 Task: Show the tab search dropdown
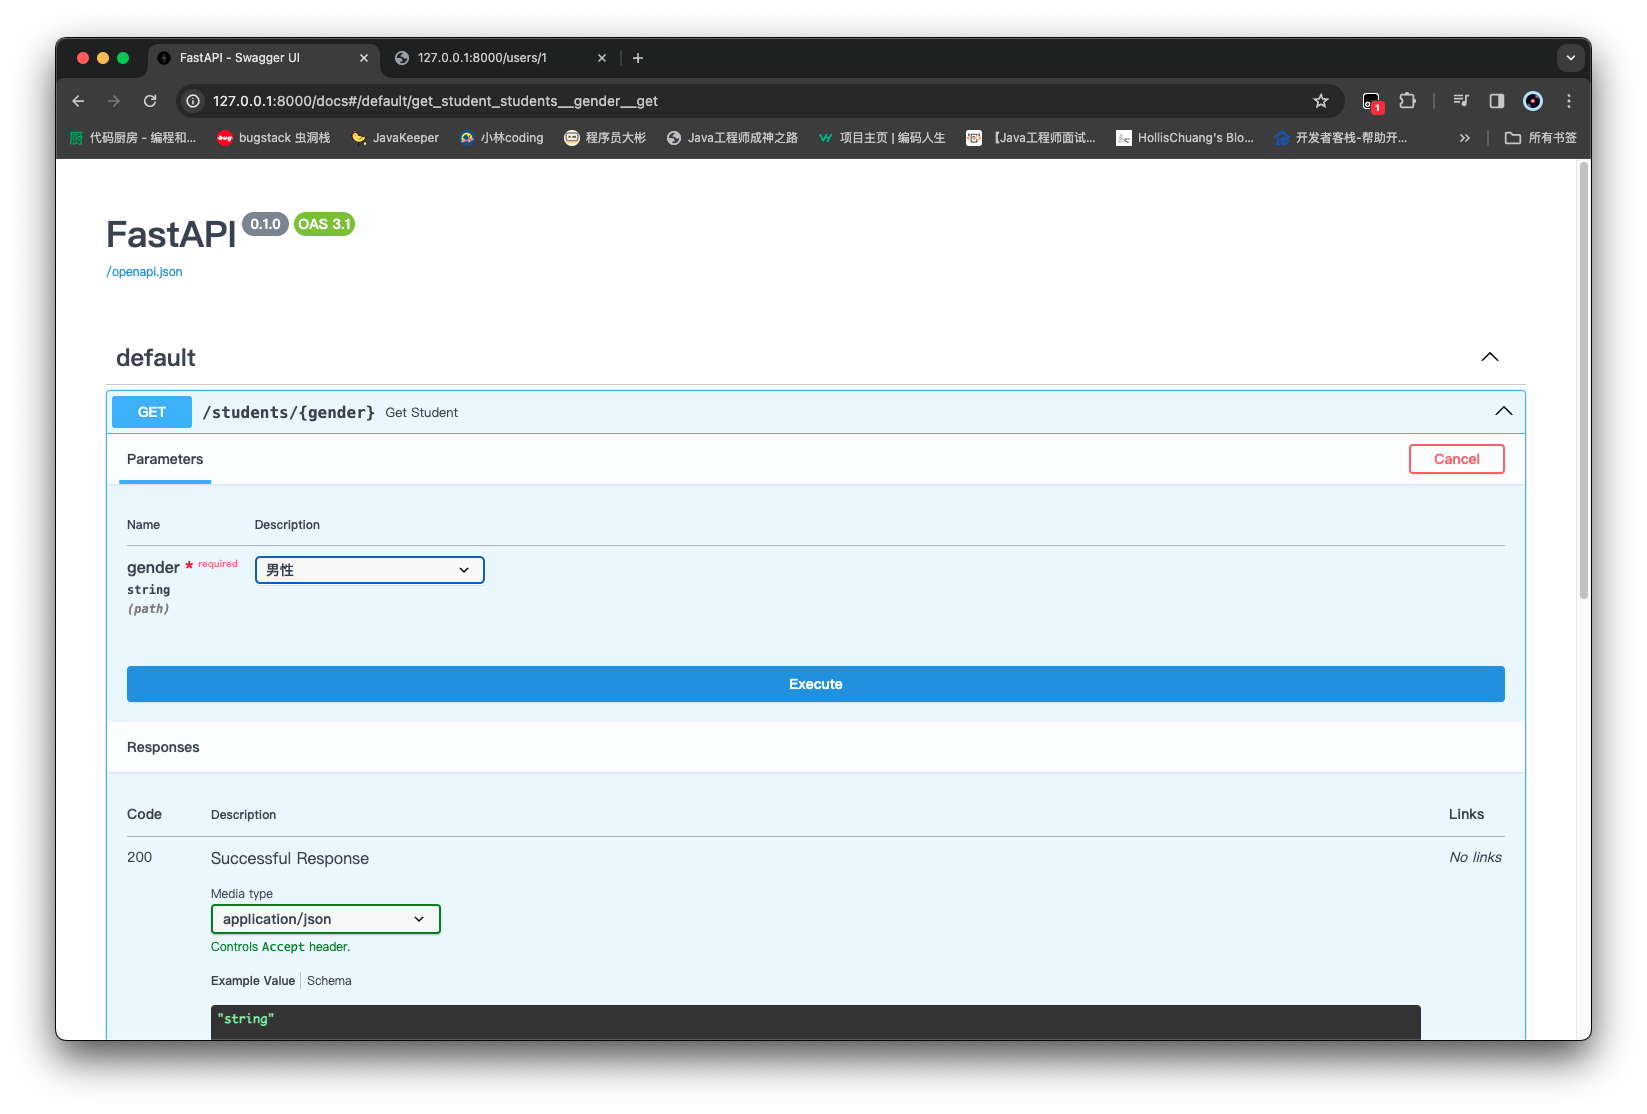point(1571,58)
